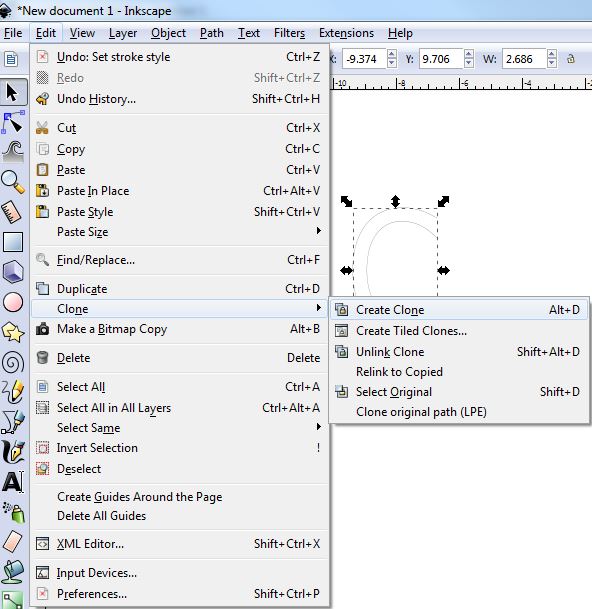Choose Select Original
This screenshot has height=609, width=592.
pyautogui.click(x=459, y=392)
